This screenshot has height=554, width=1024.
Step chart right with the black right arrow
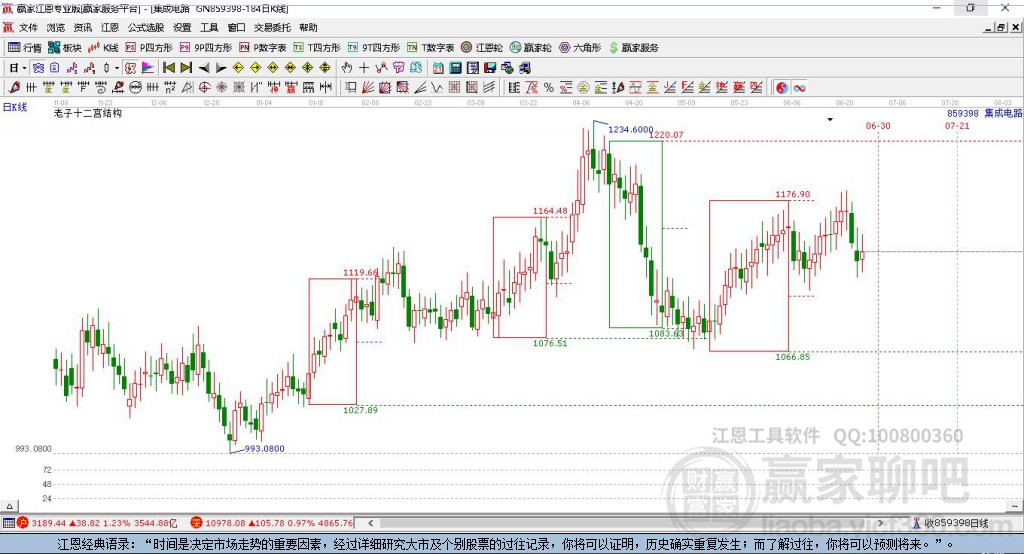point(221,68)
